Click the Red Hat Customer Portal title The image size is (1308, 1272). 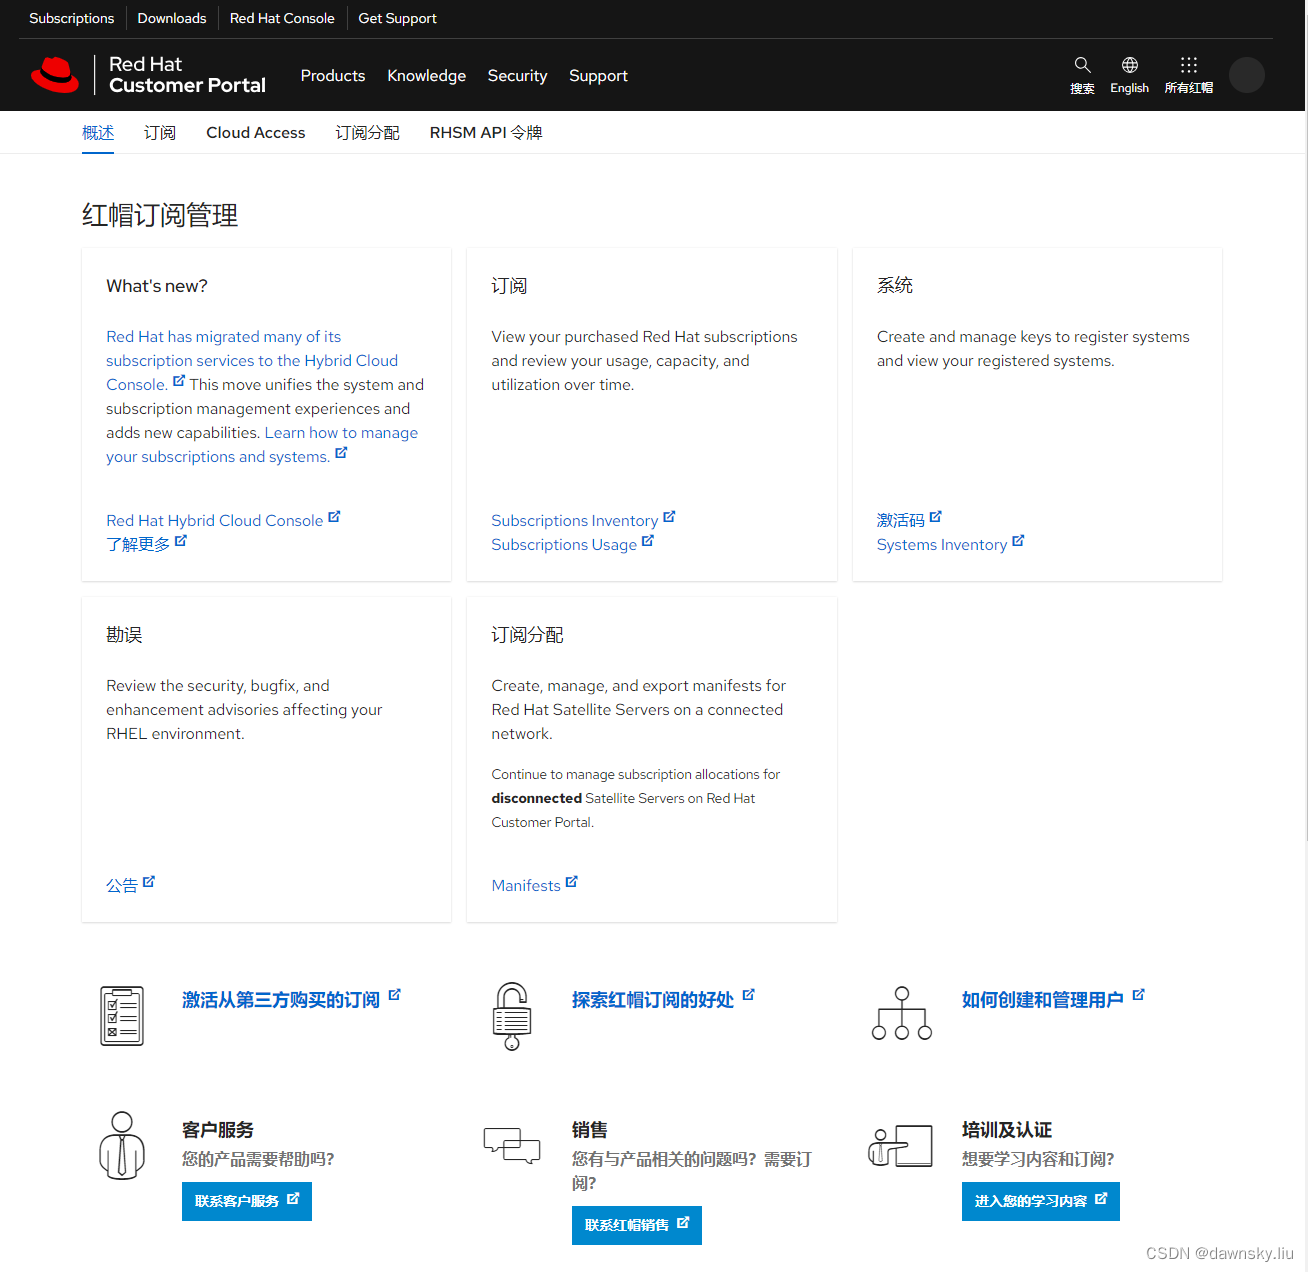(187, 75)
